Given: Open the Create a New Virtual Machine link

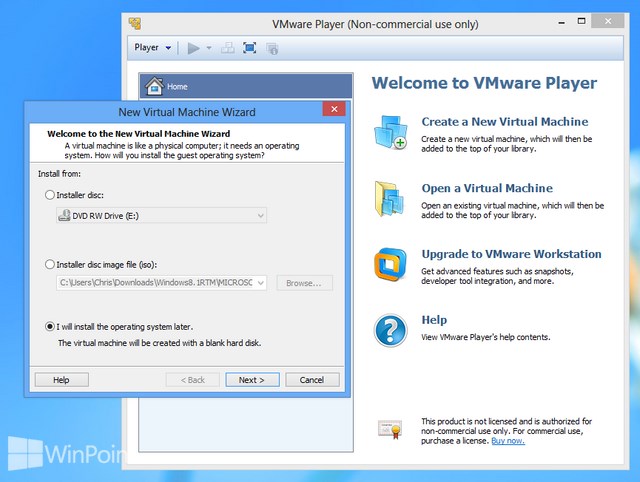Looking at the screenshot, I should point(504,122).
